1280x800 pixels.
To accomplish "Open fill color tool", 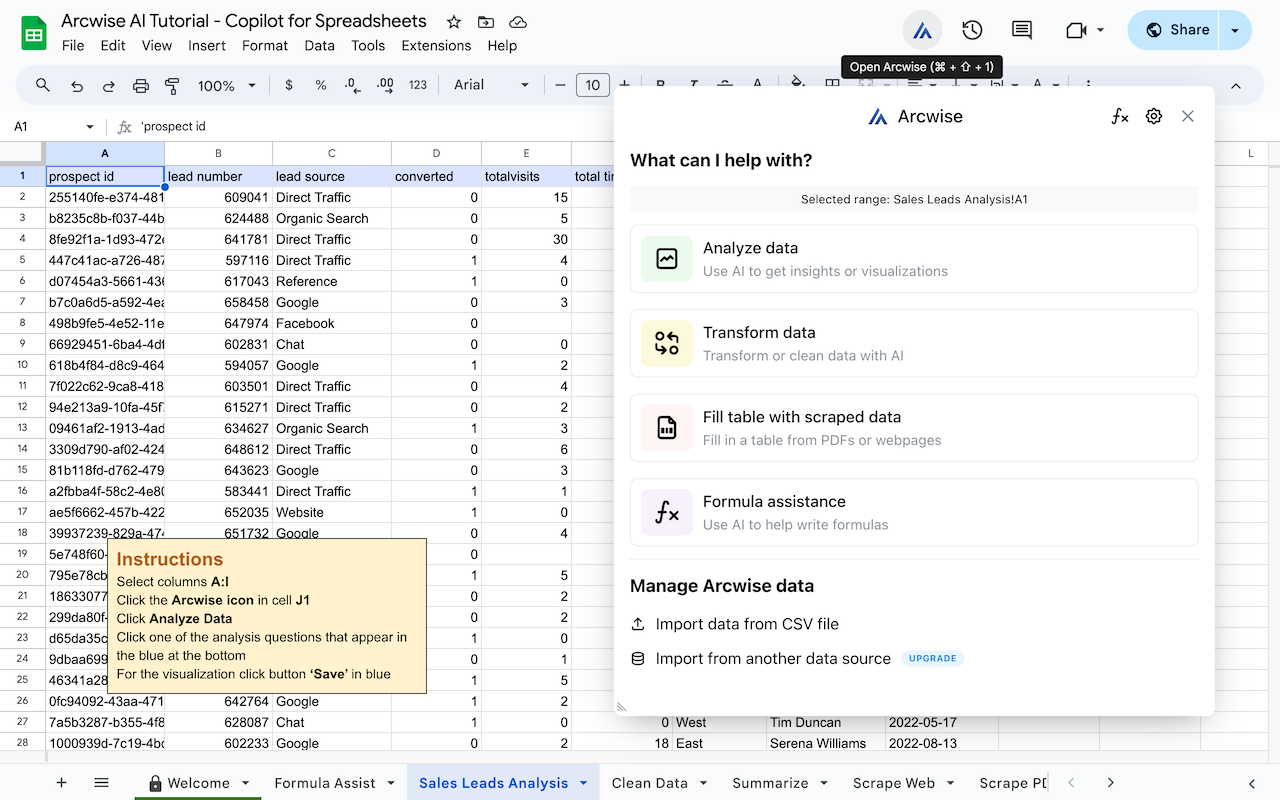I will pos(797,84).
